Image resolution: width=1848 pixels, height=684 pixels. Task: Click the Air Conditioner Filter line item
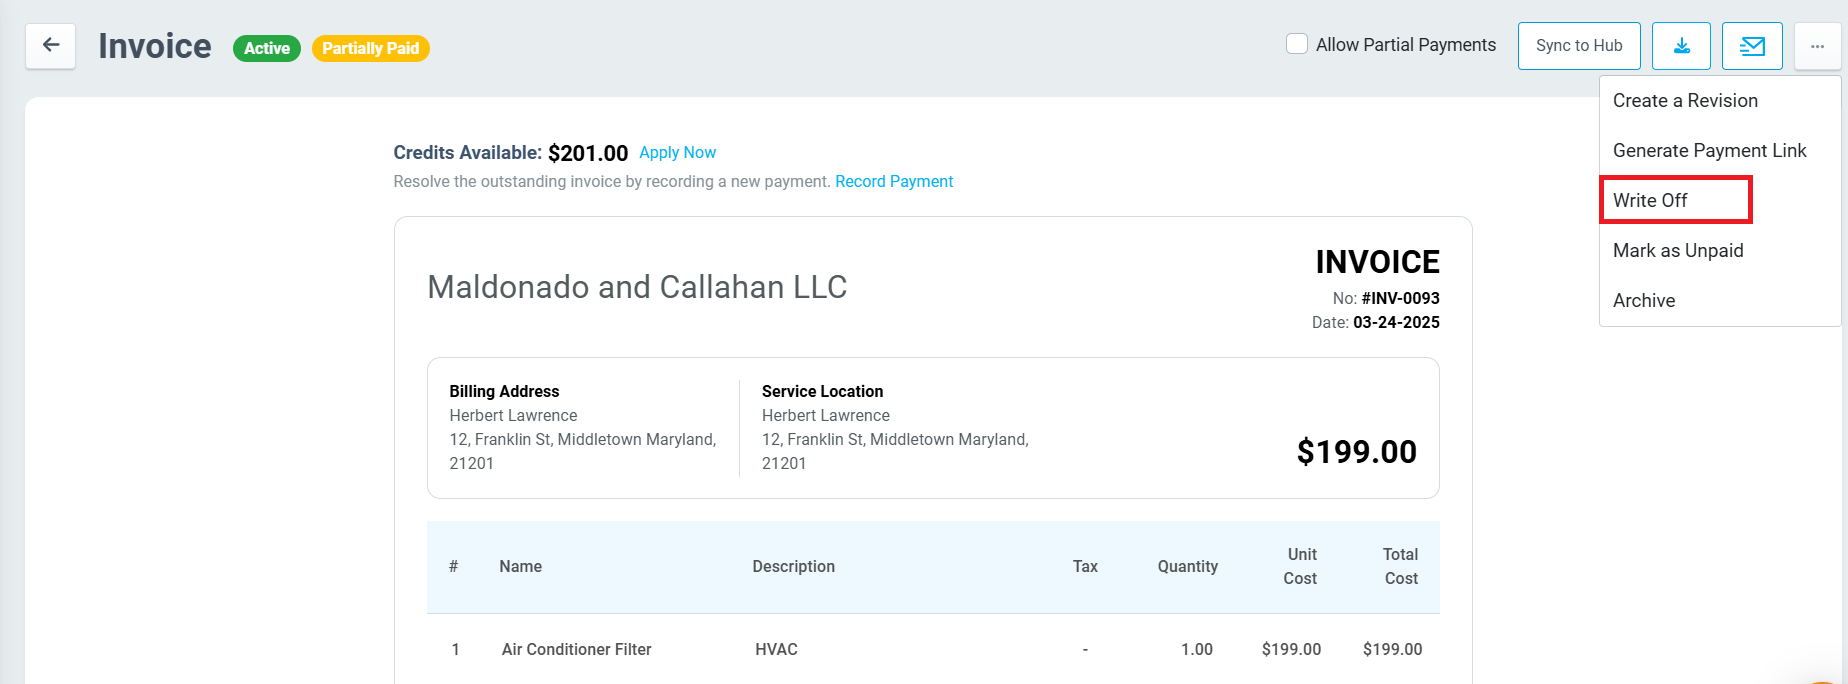point(576,650)
